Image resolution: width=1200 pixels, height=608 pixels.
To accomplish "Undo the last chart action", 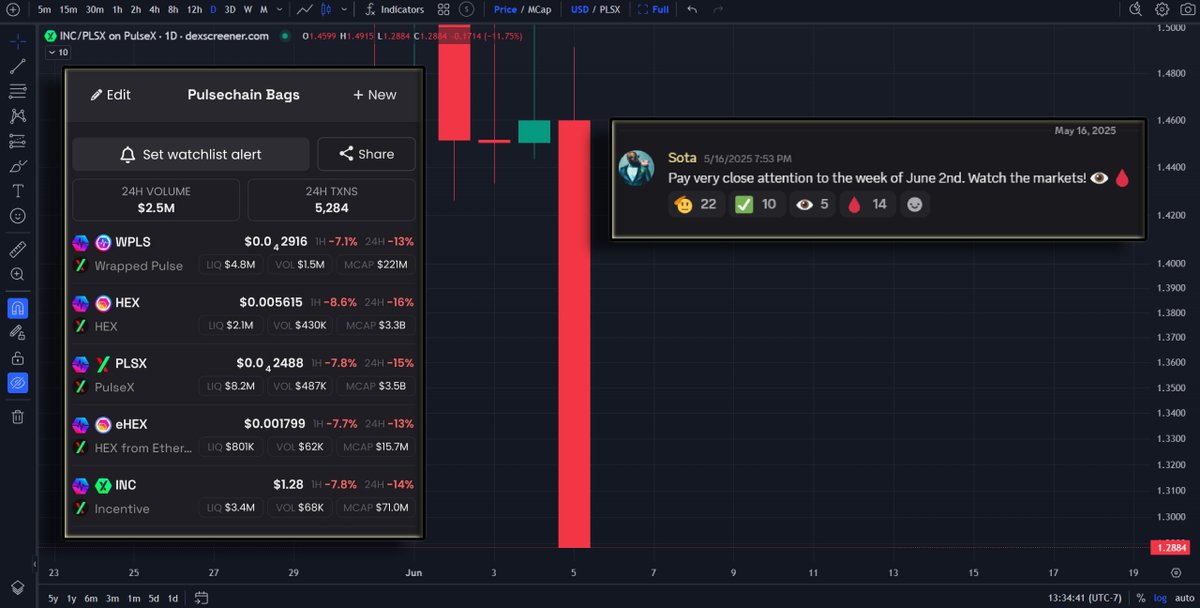I will [x=692, y=9].
